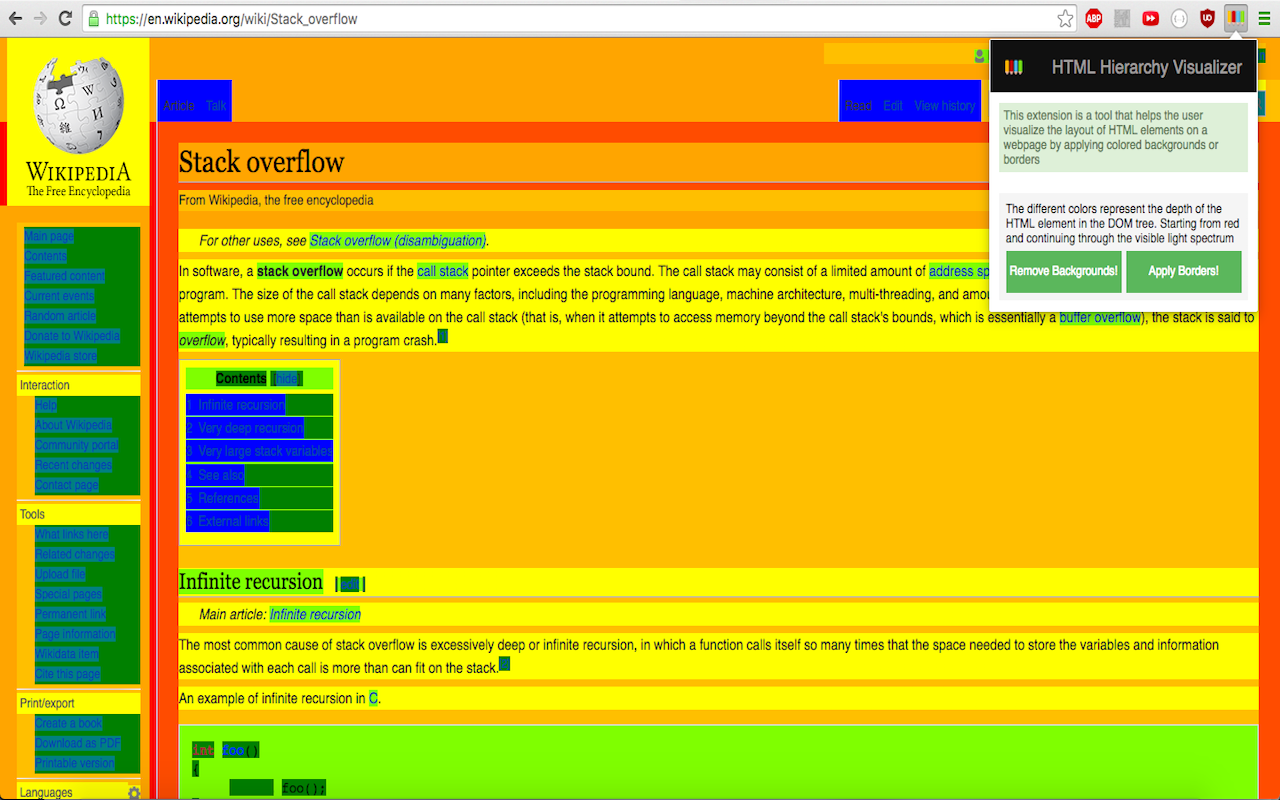Follow the 'call stack' link
The image size is (1280, 800).
443,271
